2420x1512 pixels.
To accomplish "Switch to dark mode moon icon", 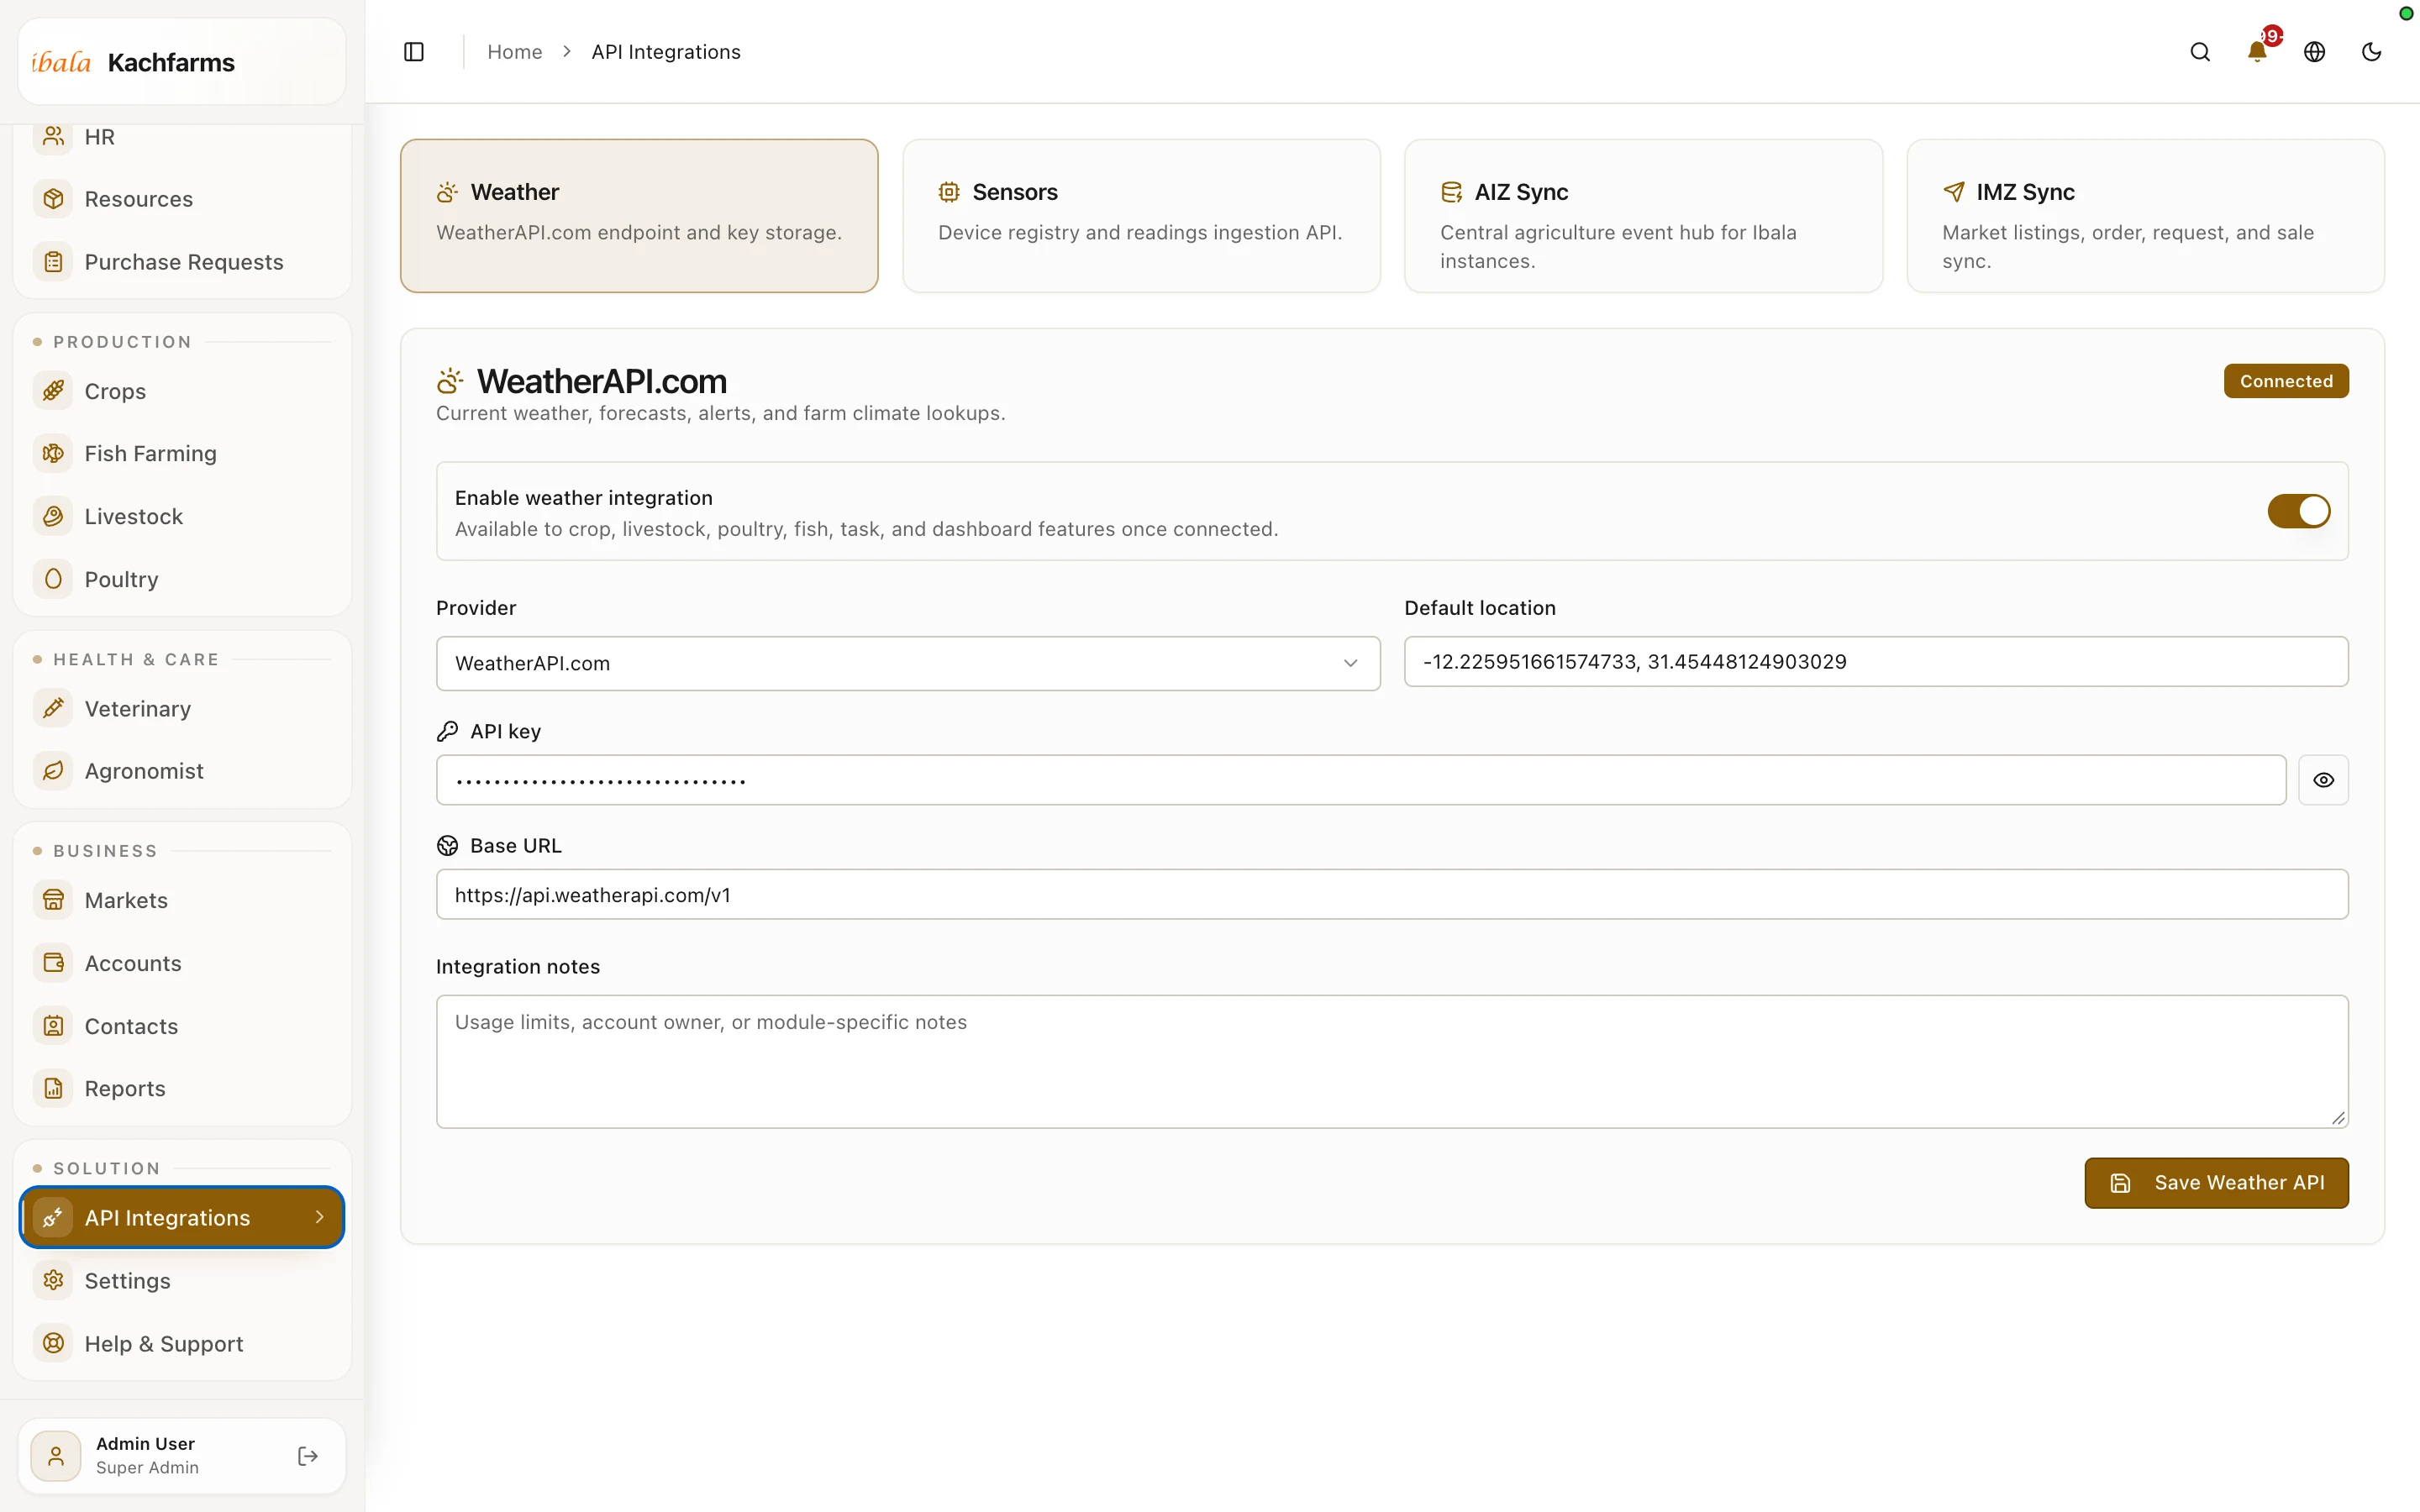I will (x=2371, y=52).
